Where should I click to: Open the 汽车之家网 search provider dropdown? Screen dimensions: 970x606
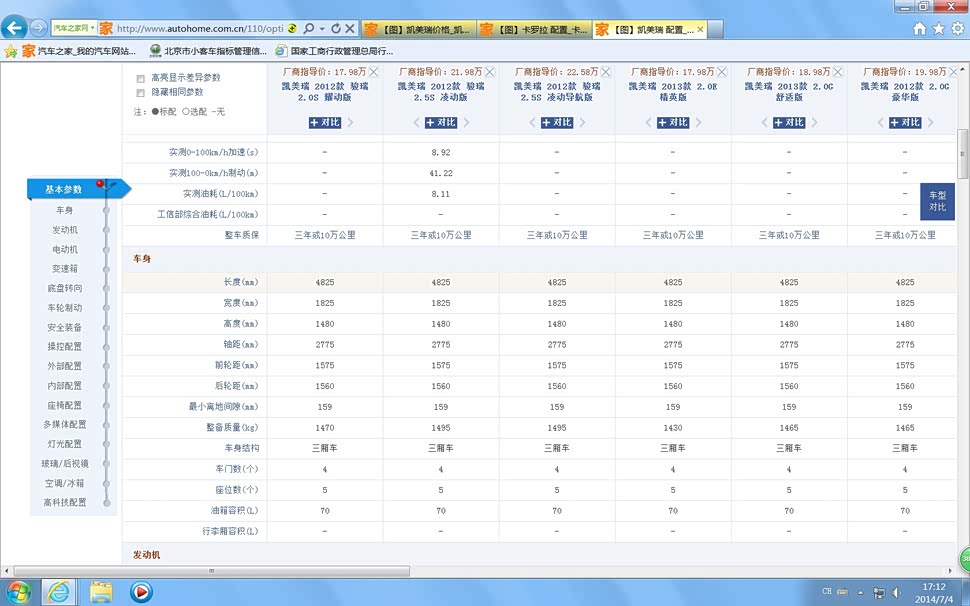pos(74,28)
